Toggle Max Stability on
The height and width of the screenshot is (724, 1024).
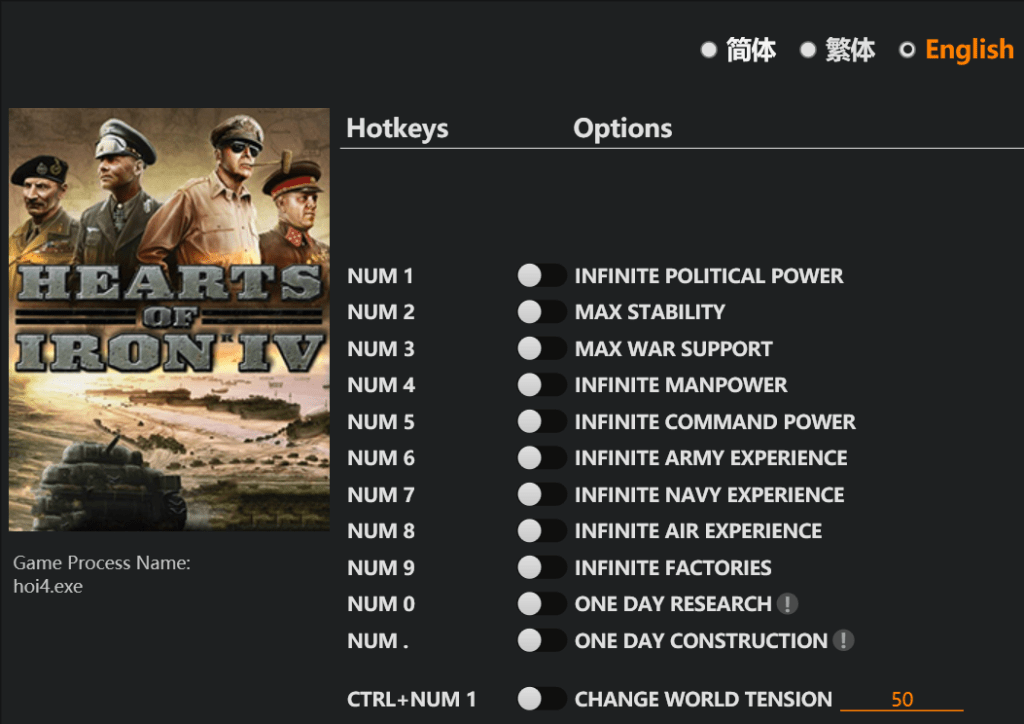pyautogui.click(x=542, y=311)
